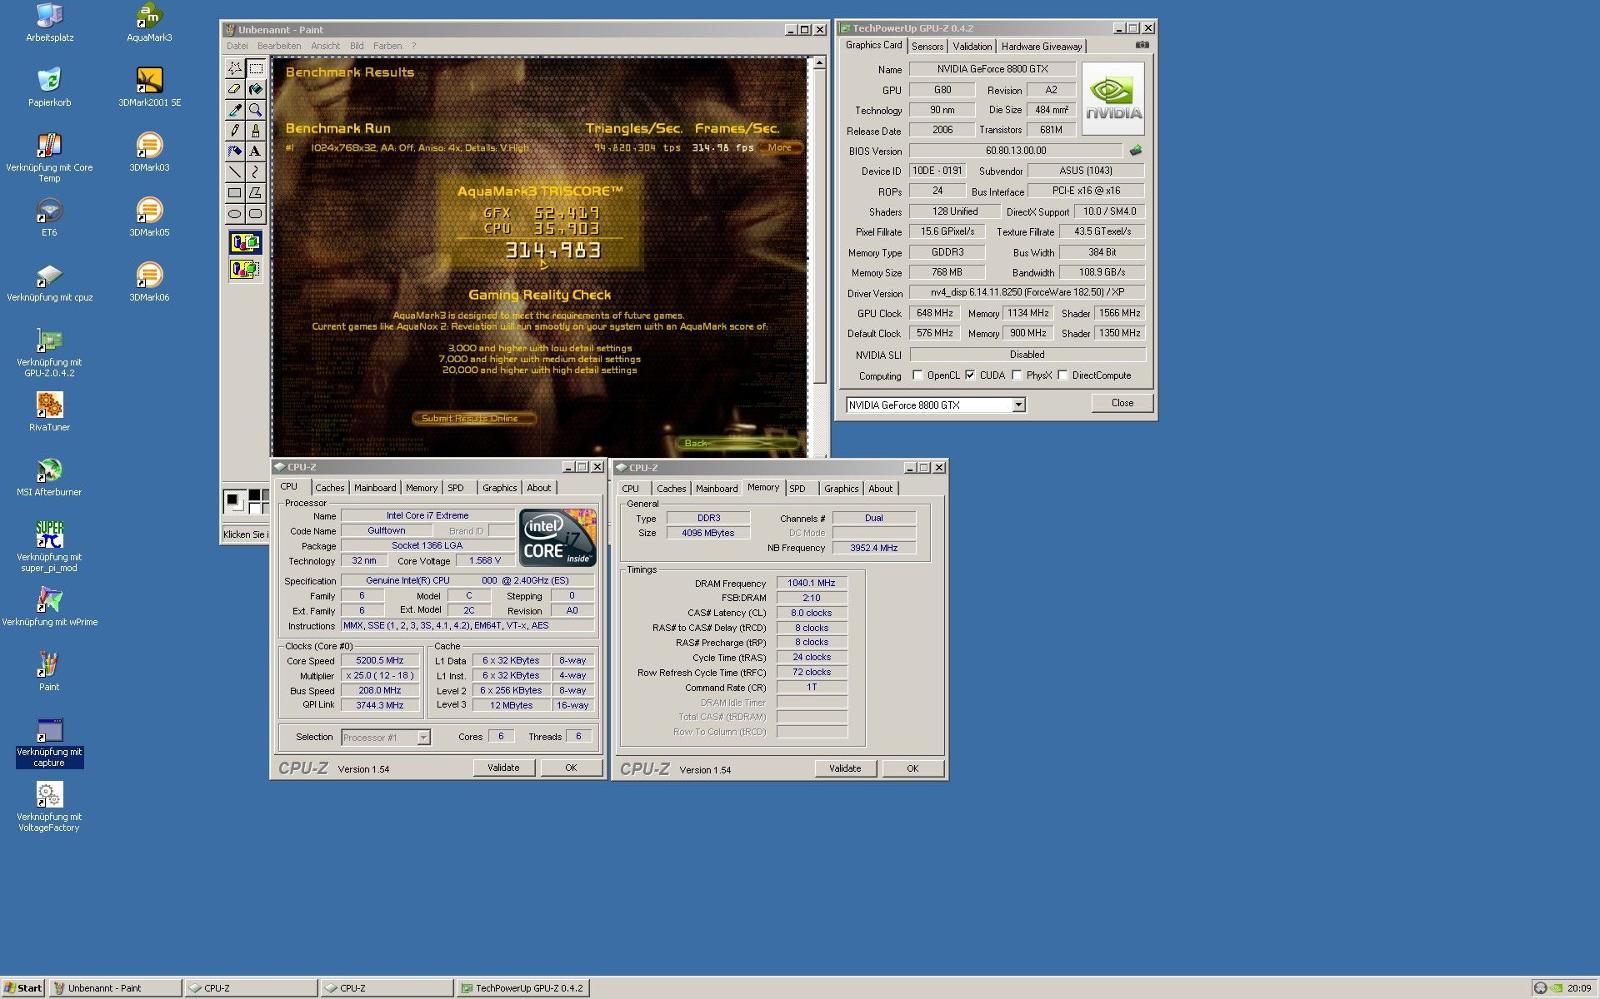Viewport: 1600px width, 999px height.
Task: Switch to Unbenannt - Paint taskbar button
Action: 116,988
